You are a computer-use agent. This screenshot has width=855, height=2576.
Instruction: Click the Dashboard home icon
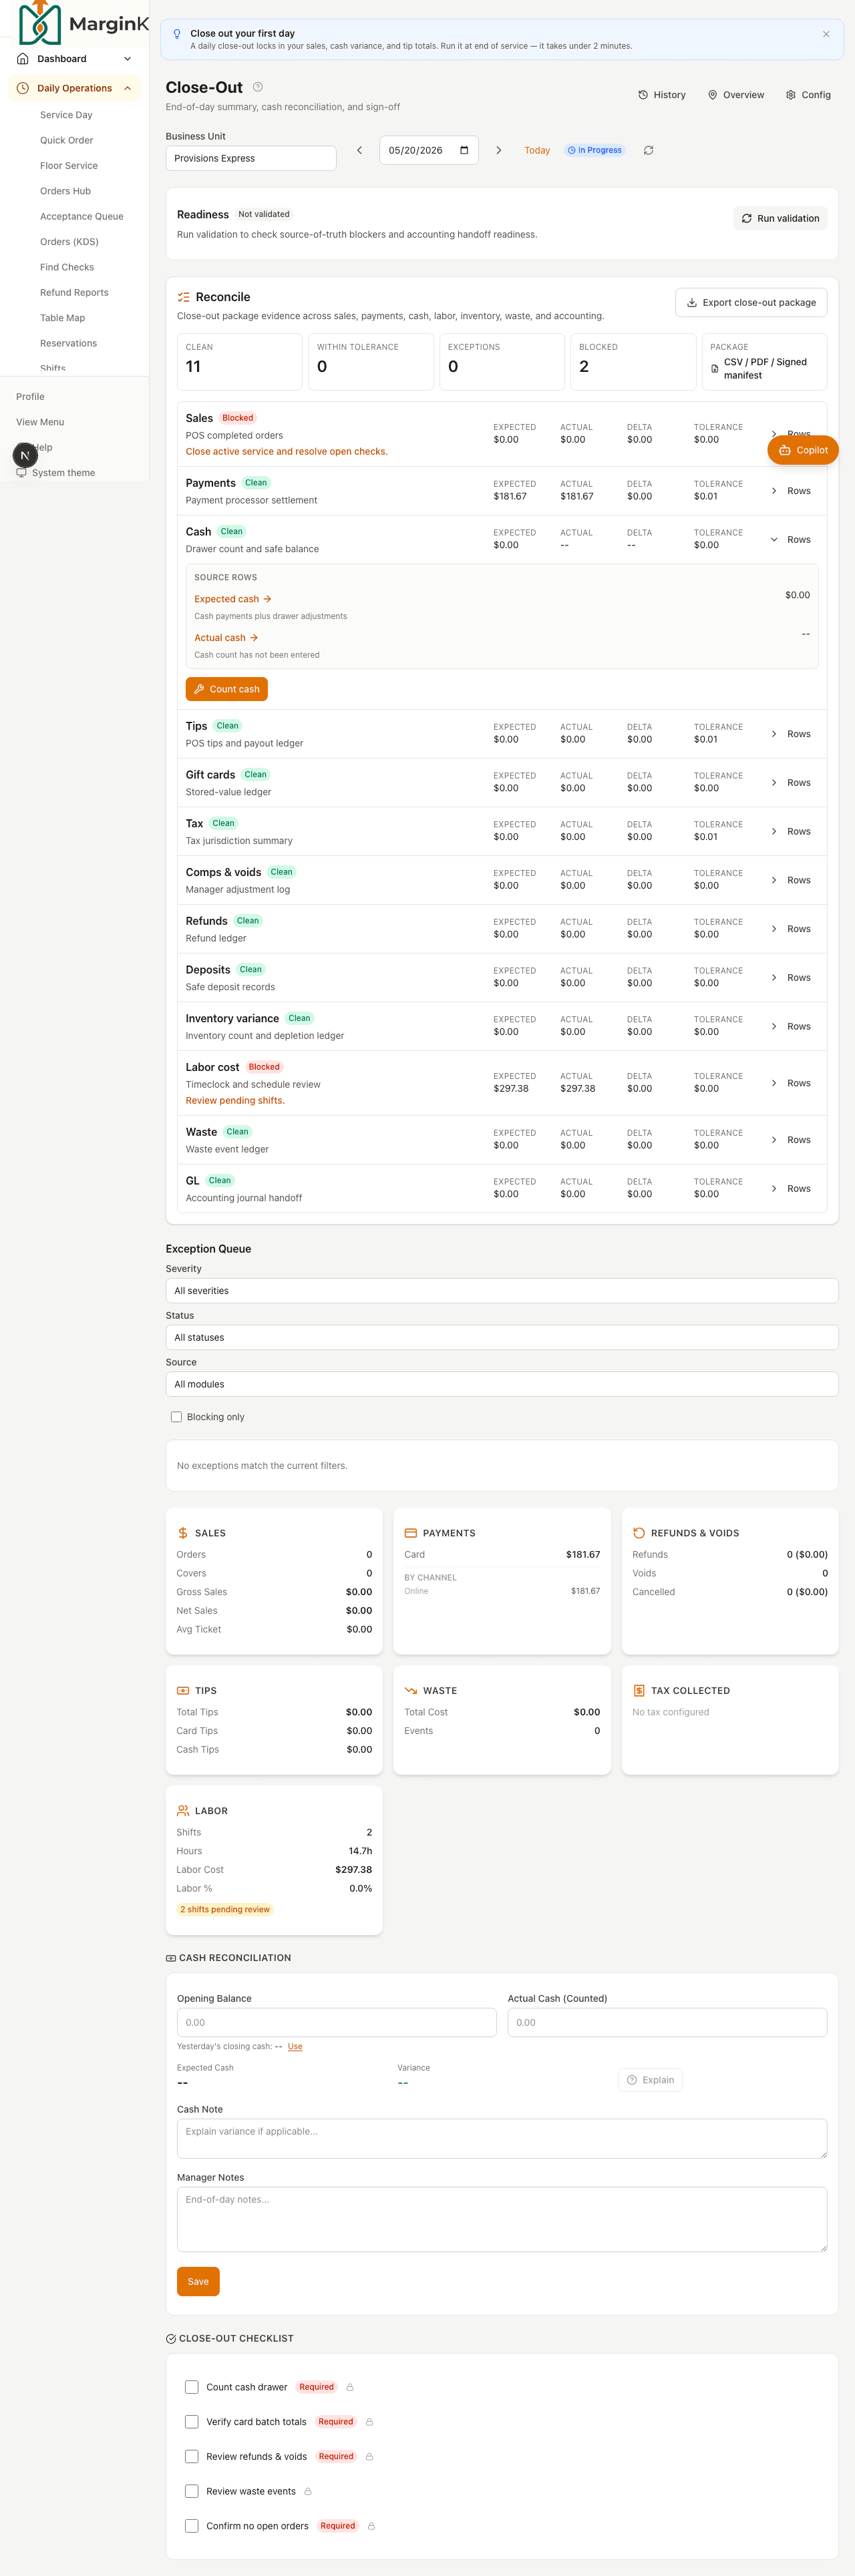[23, 59]
